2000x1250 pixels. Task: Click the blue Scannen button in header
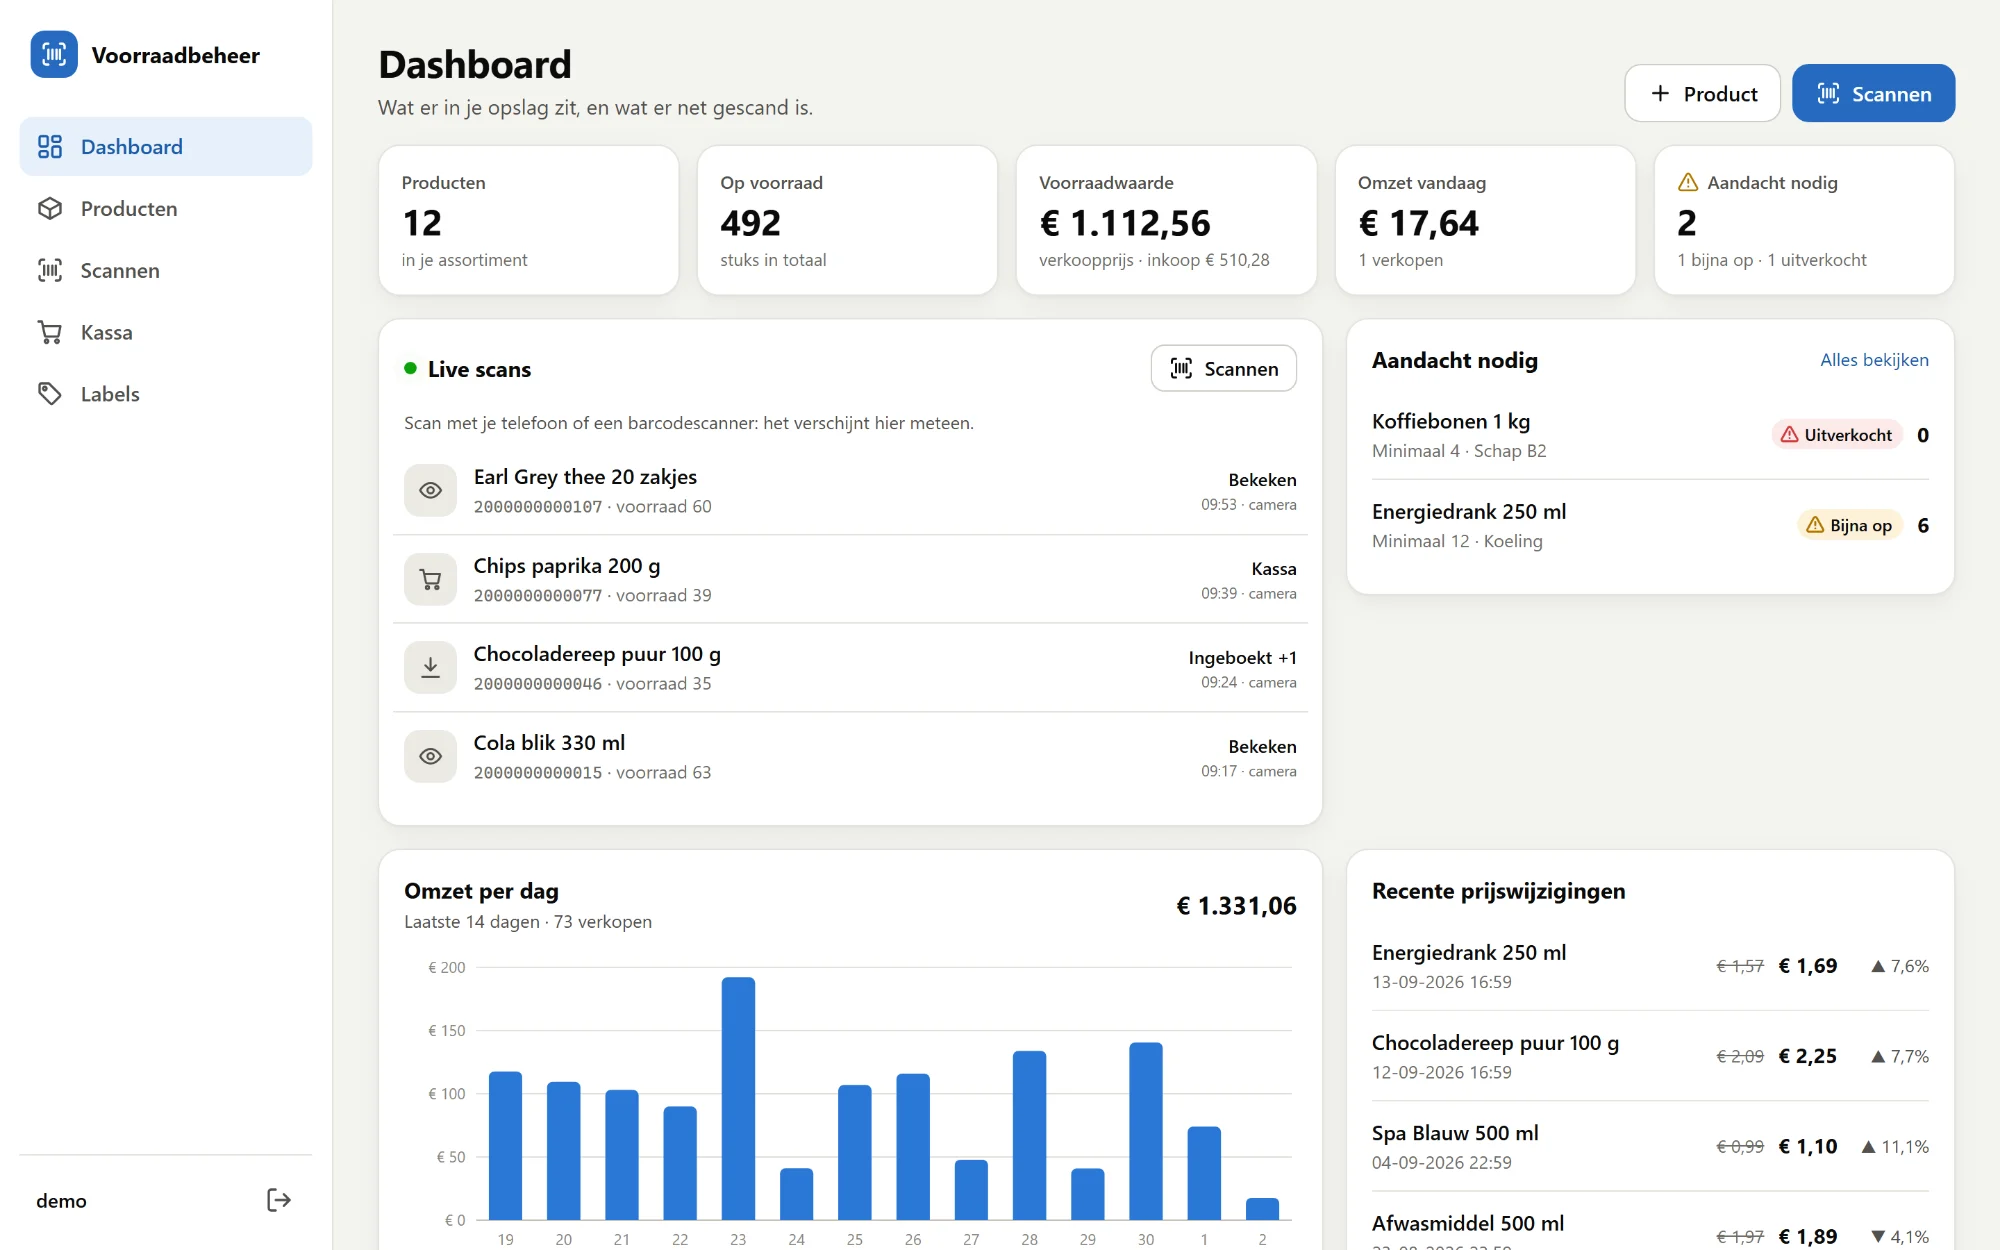1873,94
